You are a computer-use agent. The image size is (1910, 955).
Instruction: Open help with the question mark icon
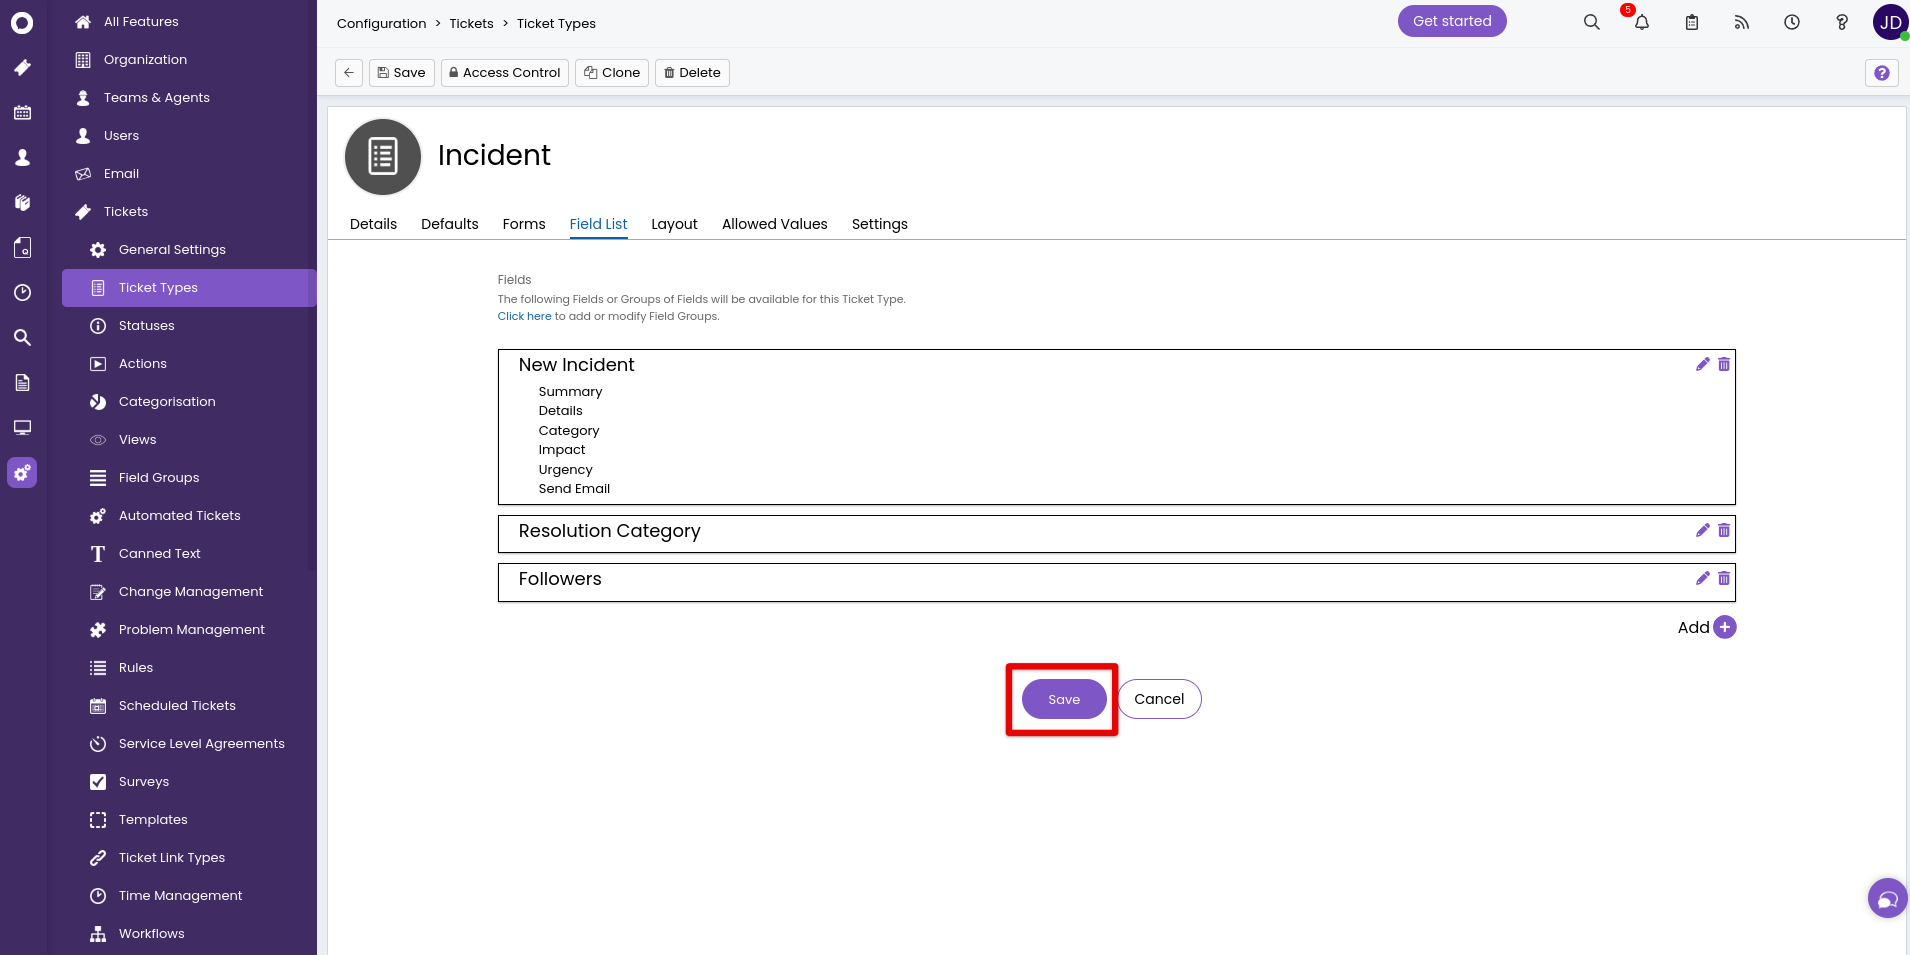click(1842, 21)
